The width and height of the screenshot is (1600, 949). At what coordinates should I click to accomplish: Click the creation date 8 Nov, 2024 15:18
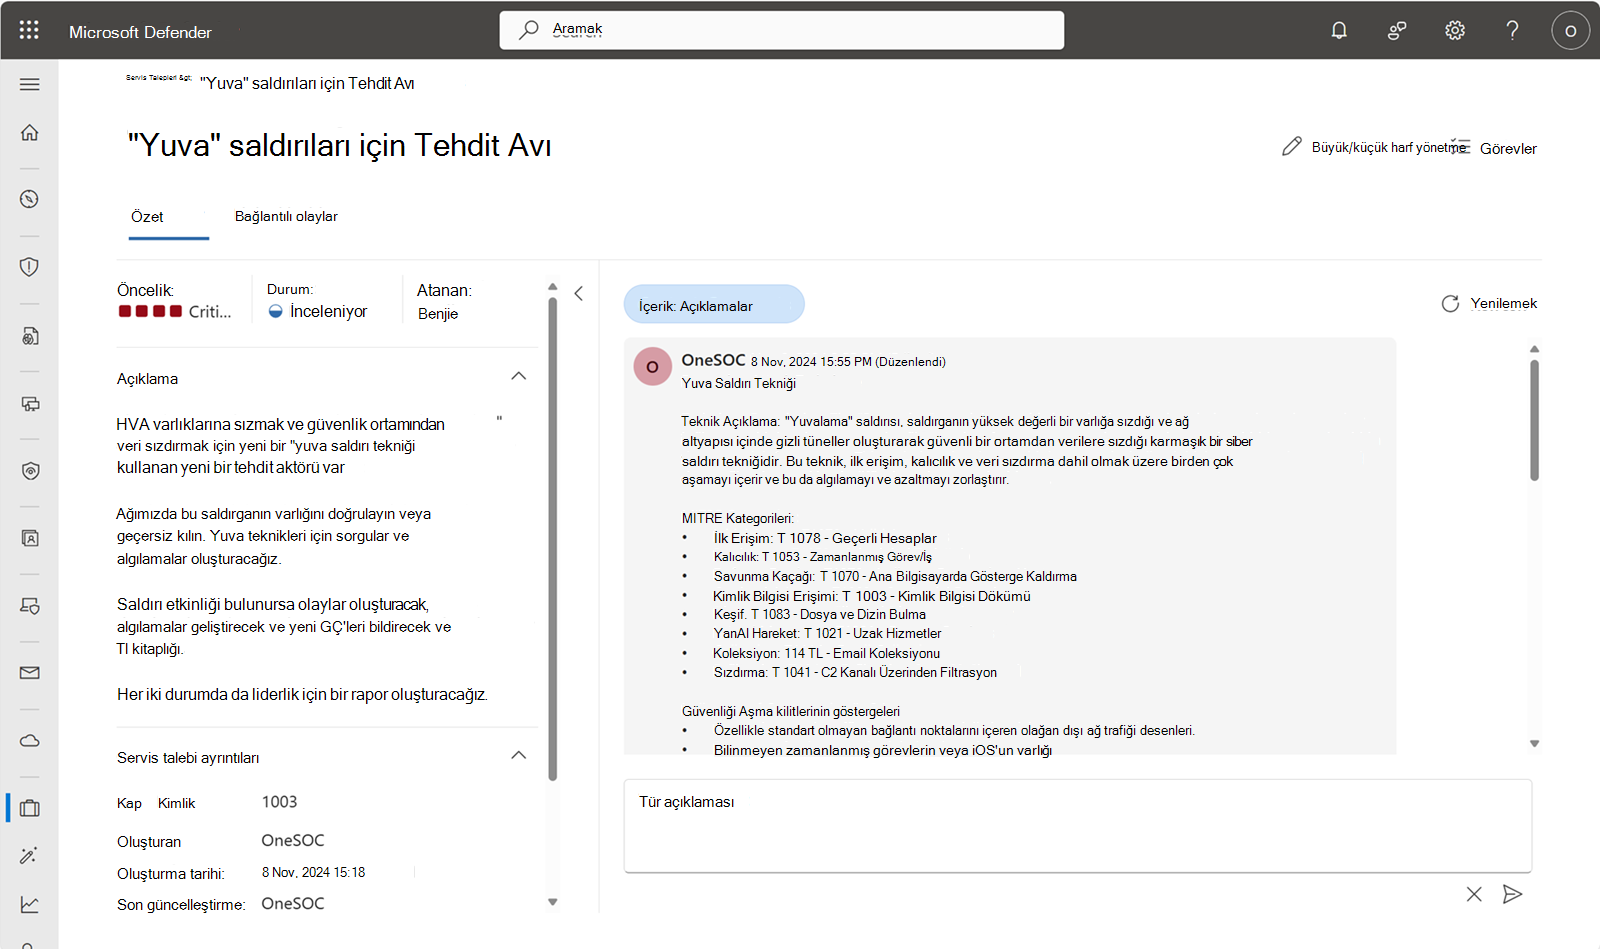(313, 872)
